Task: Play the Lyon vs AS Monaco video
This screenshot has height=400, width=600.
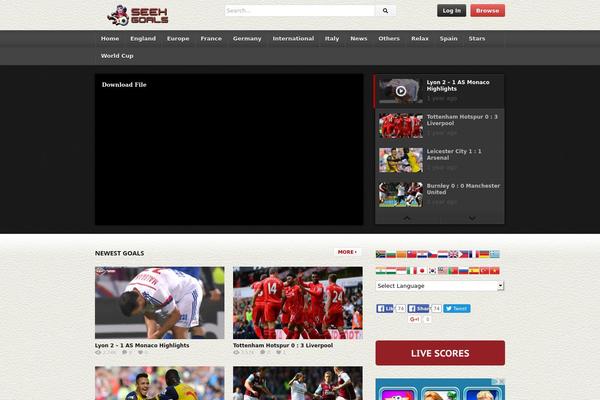Action: pyautogui.click(x=401, y=91)
